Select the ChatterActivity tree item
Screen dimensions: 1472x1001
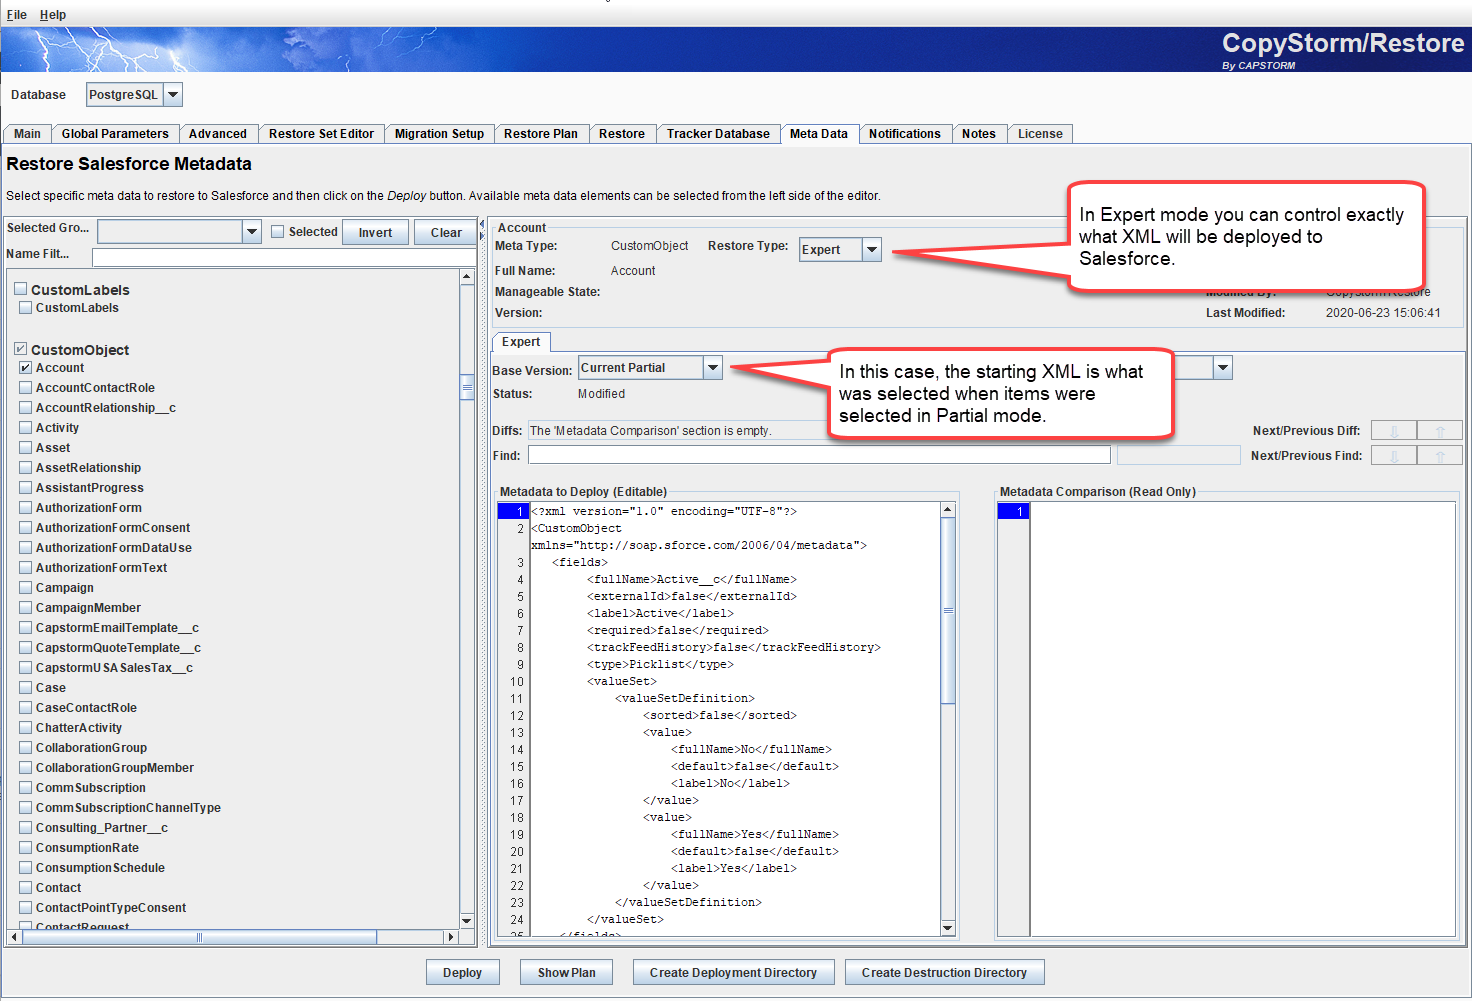tap(79, 728)
